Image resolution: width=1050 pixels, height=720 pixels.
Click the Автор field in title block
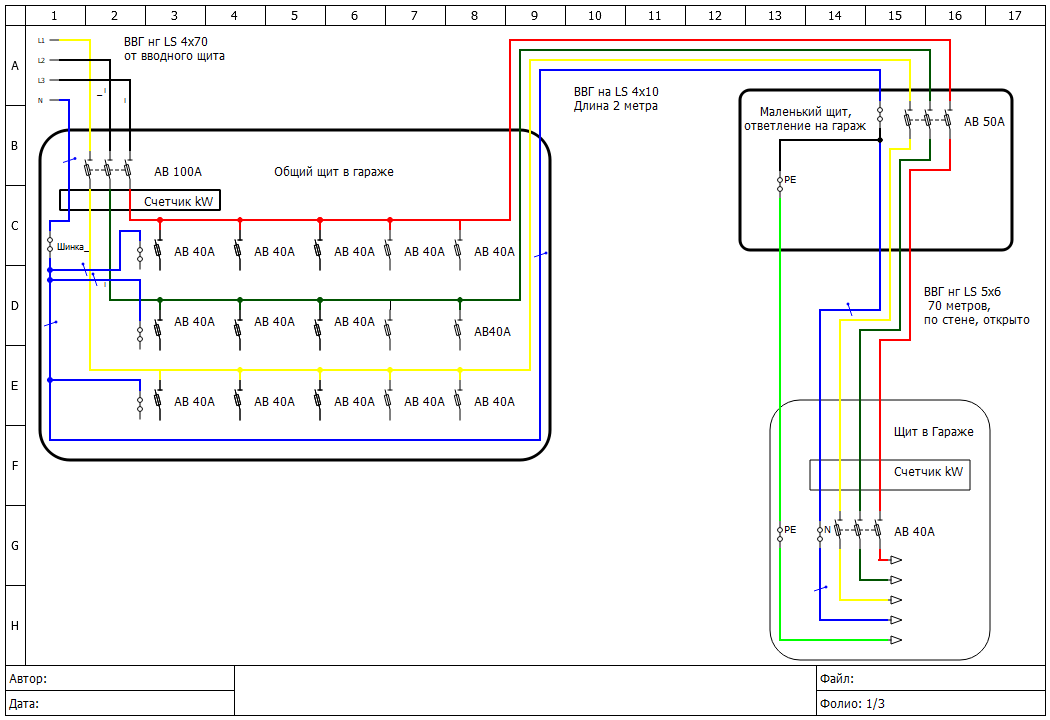[120, 679]
